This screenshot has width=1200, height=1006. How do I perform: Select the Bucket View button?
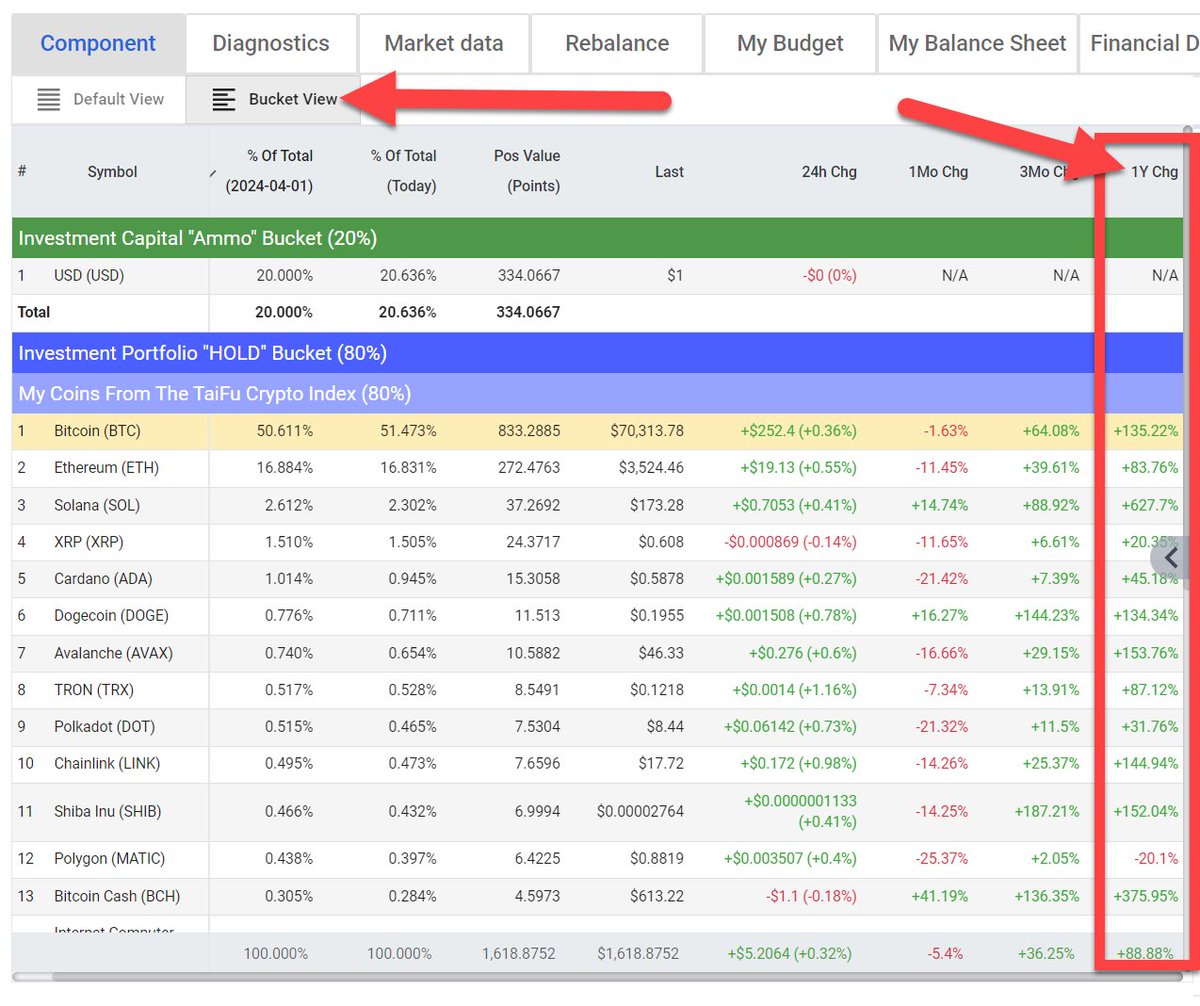[x=273, y=99]
